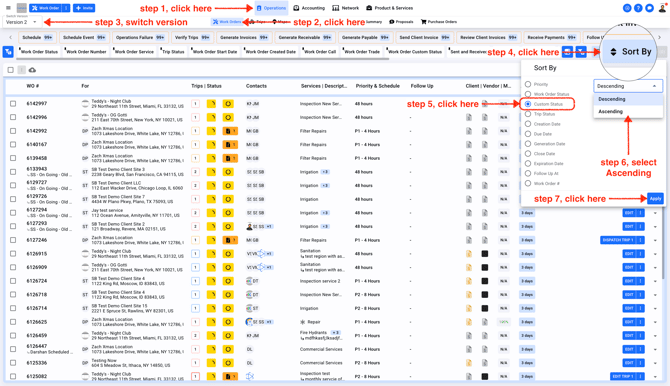The width and height of the screenshot is (670, 386).
Task: Click the blue filter toggle icon left of Work Order Status
Action: coord(8,52)
